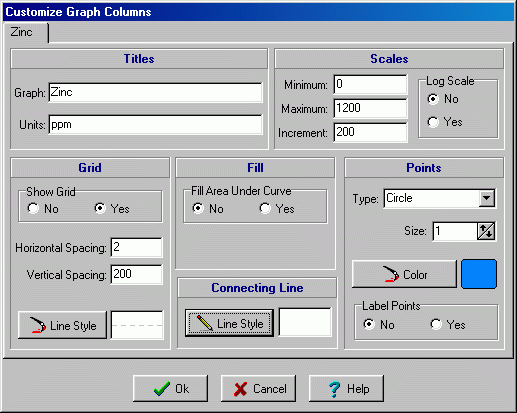Select No under Show Grid
517x413 pixels.
coord(33,208)
